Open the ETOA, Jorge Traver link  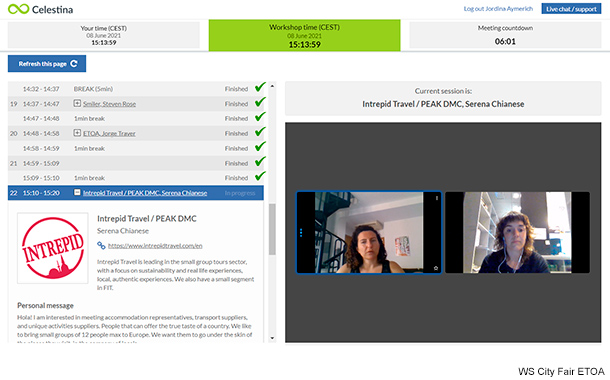click(109, 133)
